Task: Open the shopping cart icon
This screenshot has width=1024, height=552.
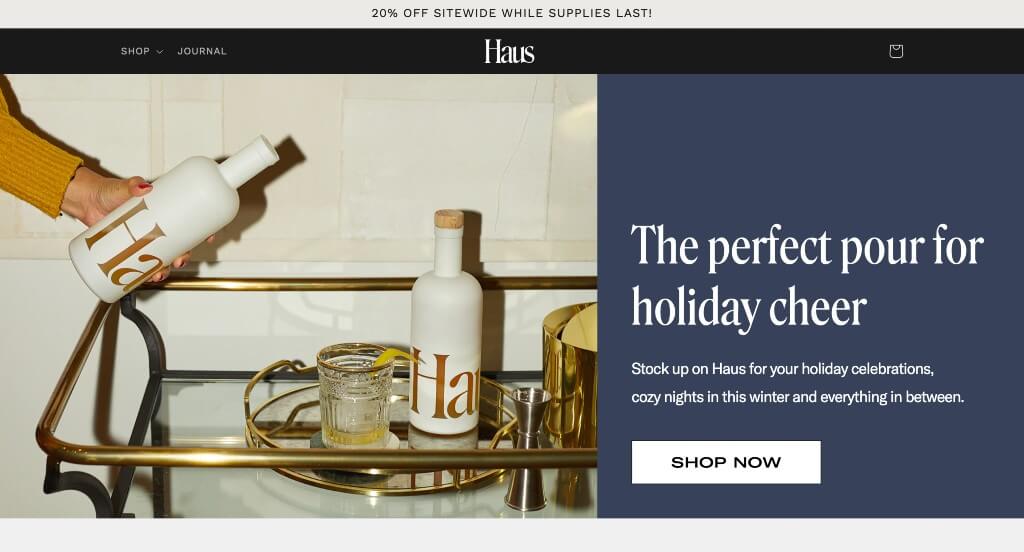Action: point(896,51)
